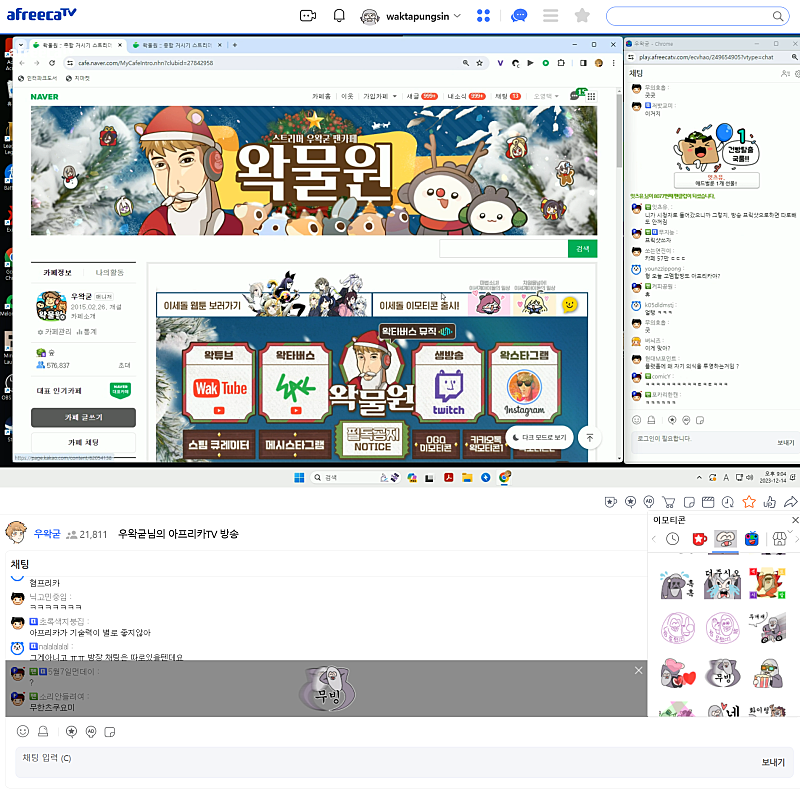Click the sticker icon below chat
This screenshot has height=801, width=800.
(x=109, y=732)
